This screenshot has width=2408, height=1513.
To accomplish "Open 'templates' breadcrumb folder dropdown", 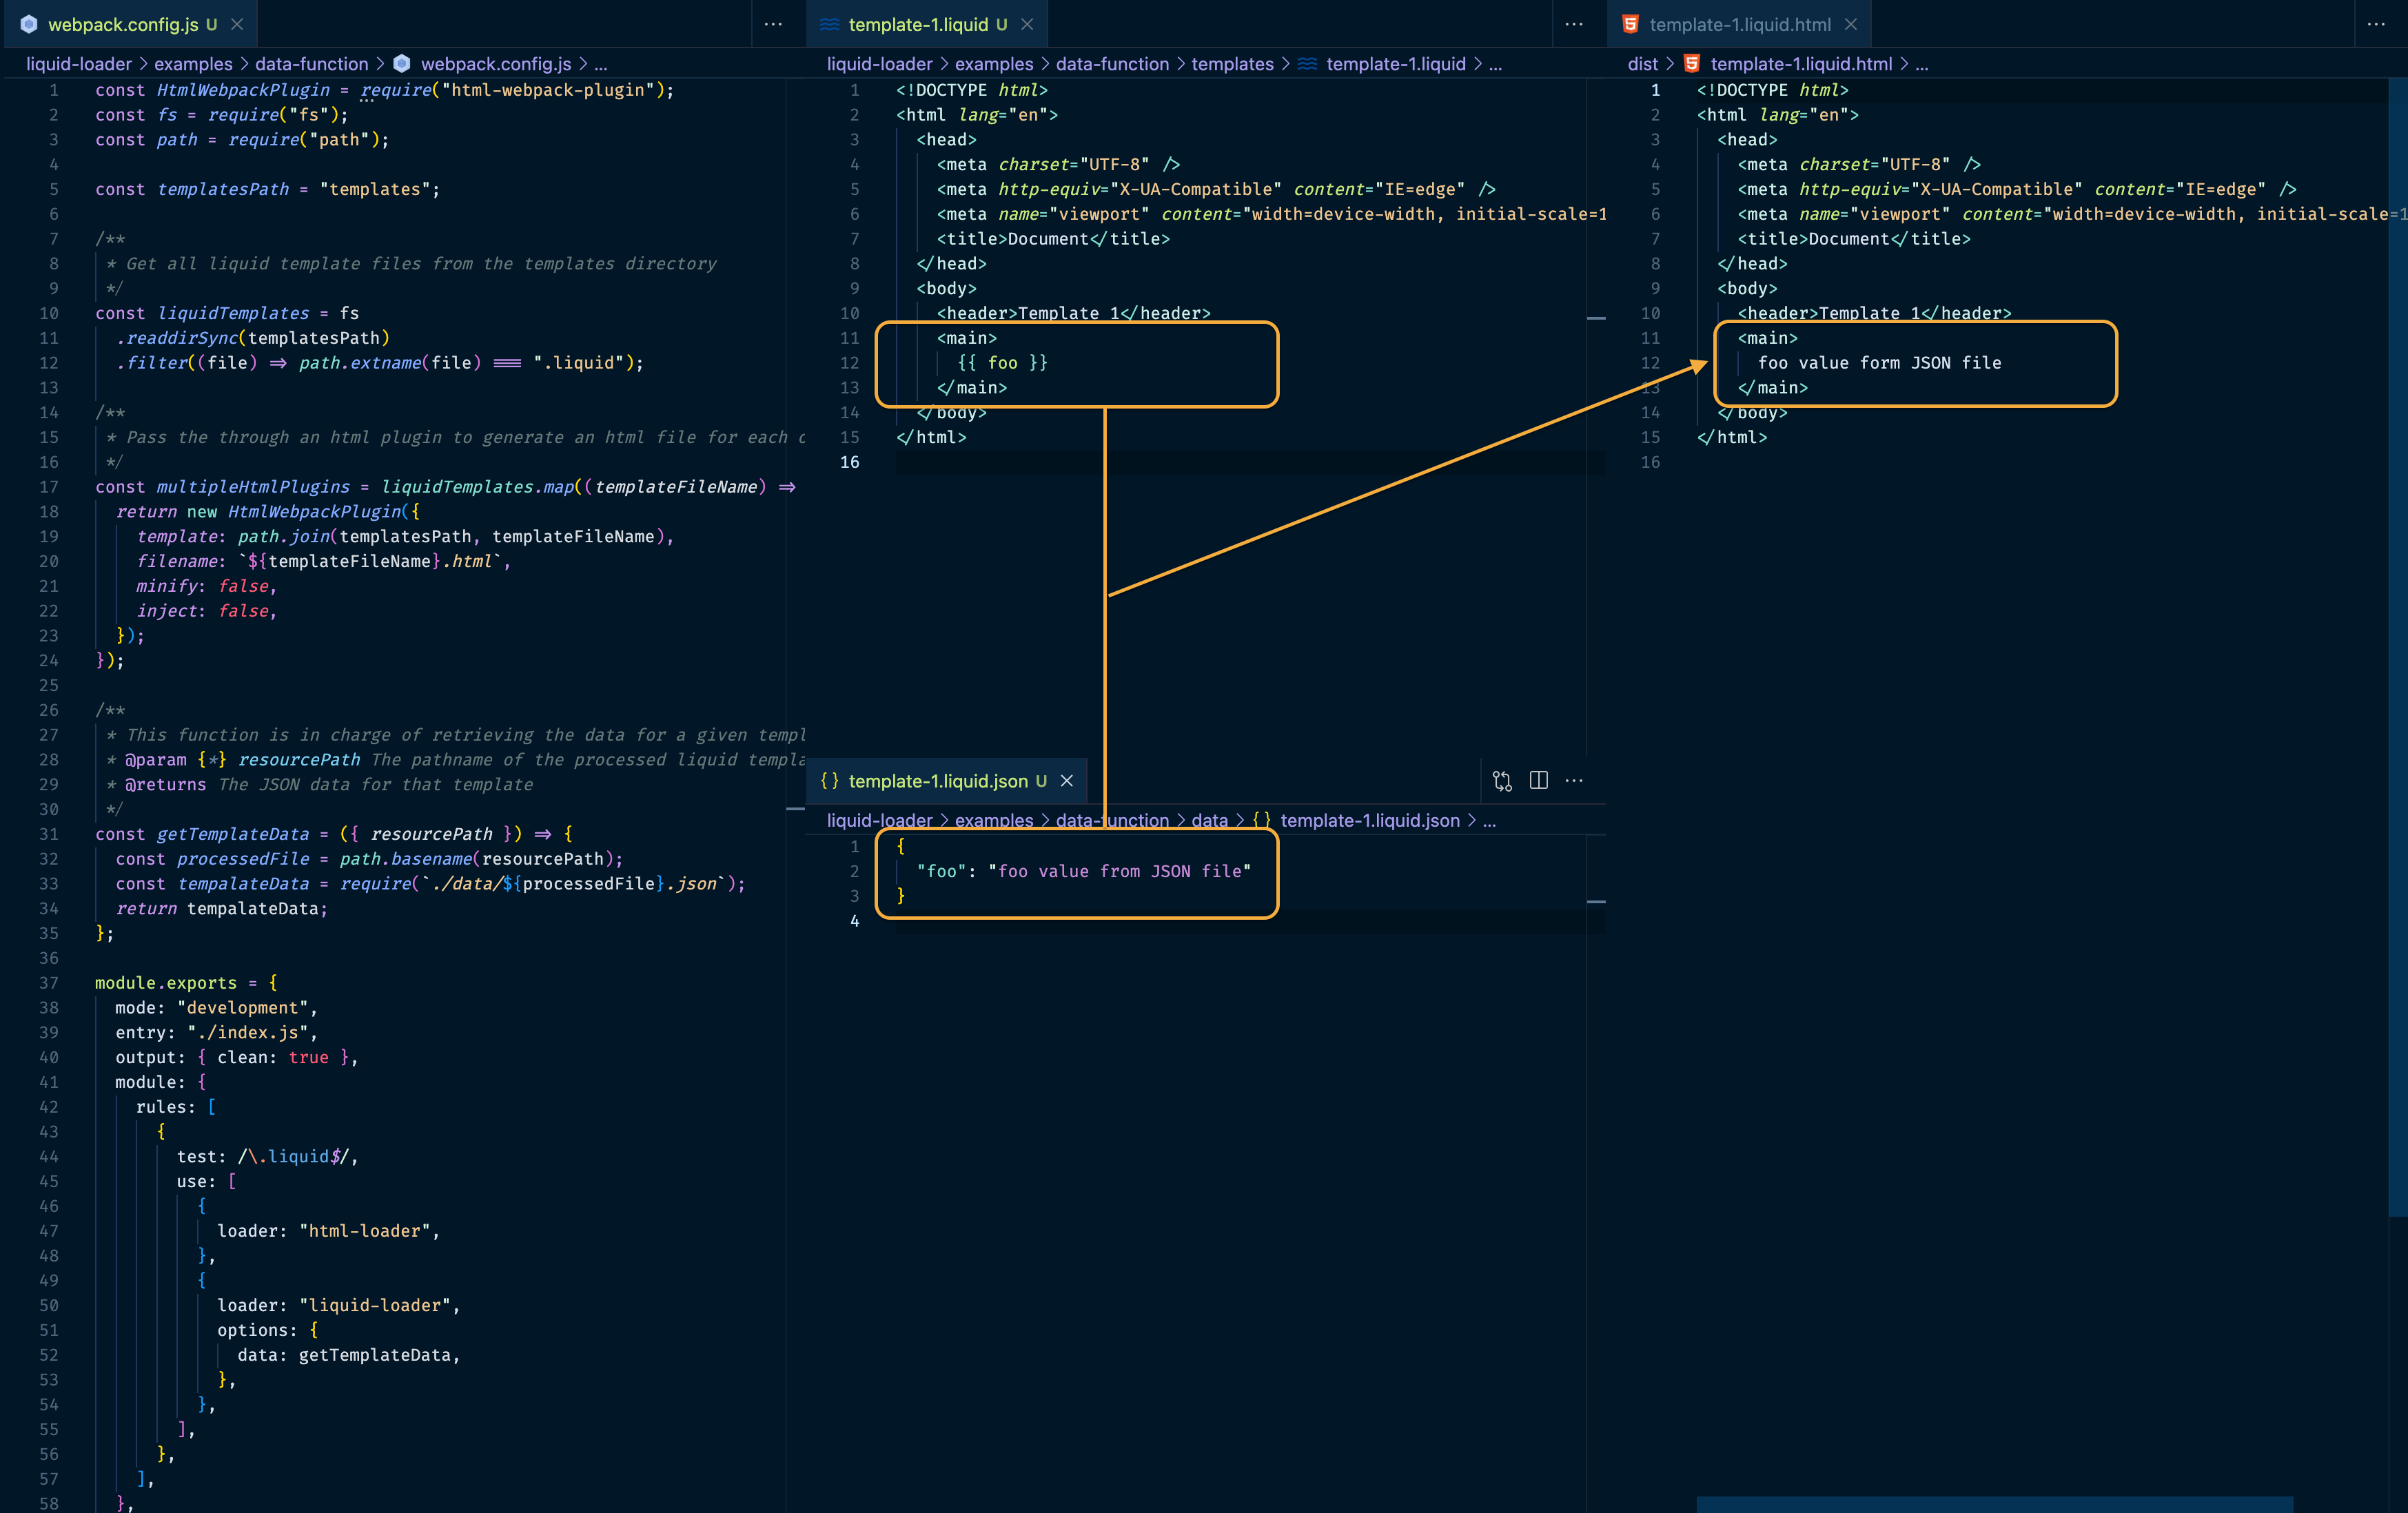I will tap(1232, 64).
